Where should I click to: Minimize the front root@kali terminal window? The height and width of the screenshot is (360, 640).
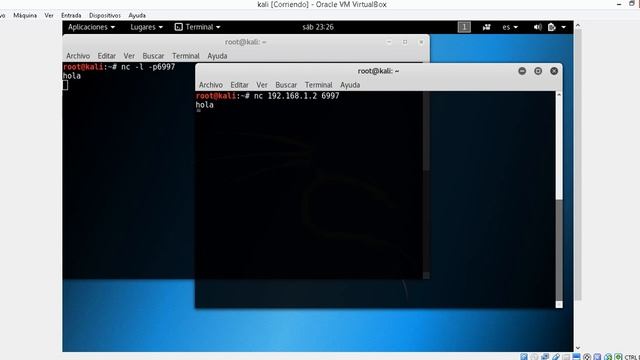(522, 71)
